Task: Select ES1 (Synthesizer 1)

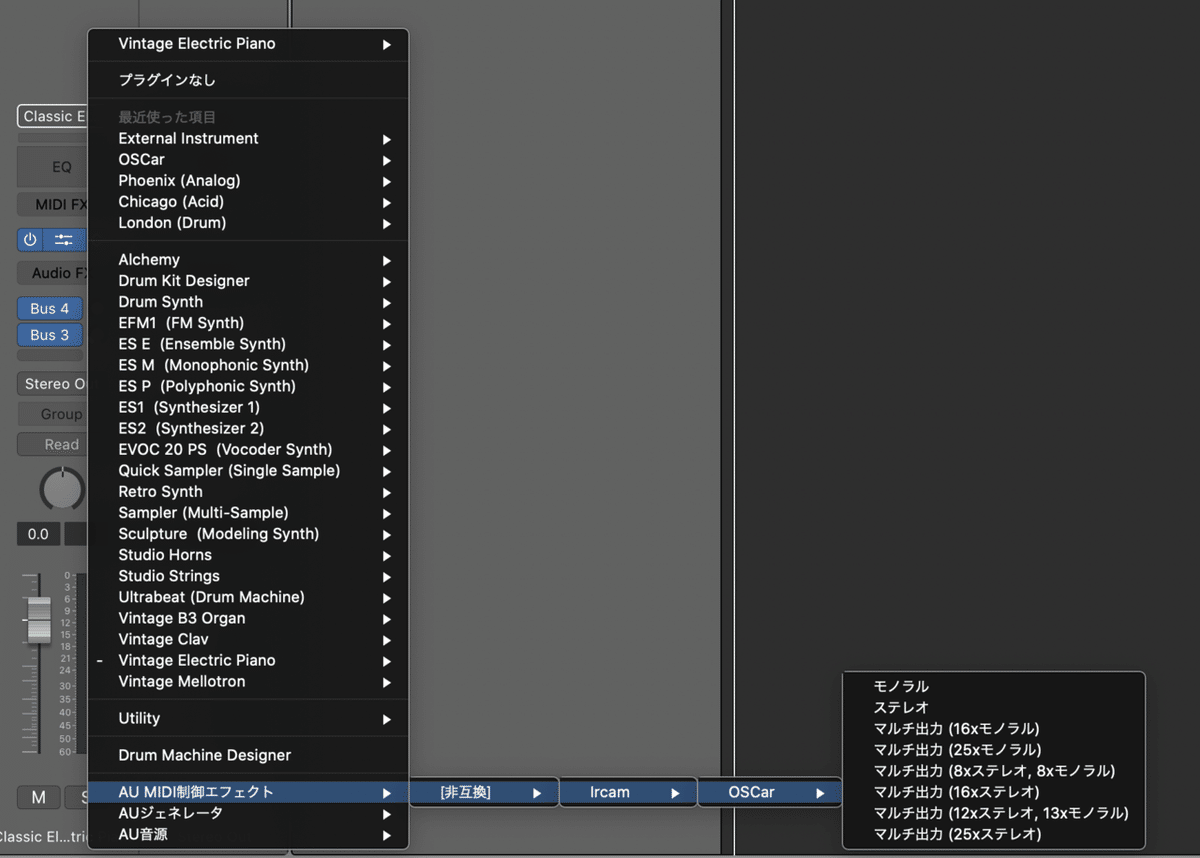Action: [248, 407]
